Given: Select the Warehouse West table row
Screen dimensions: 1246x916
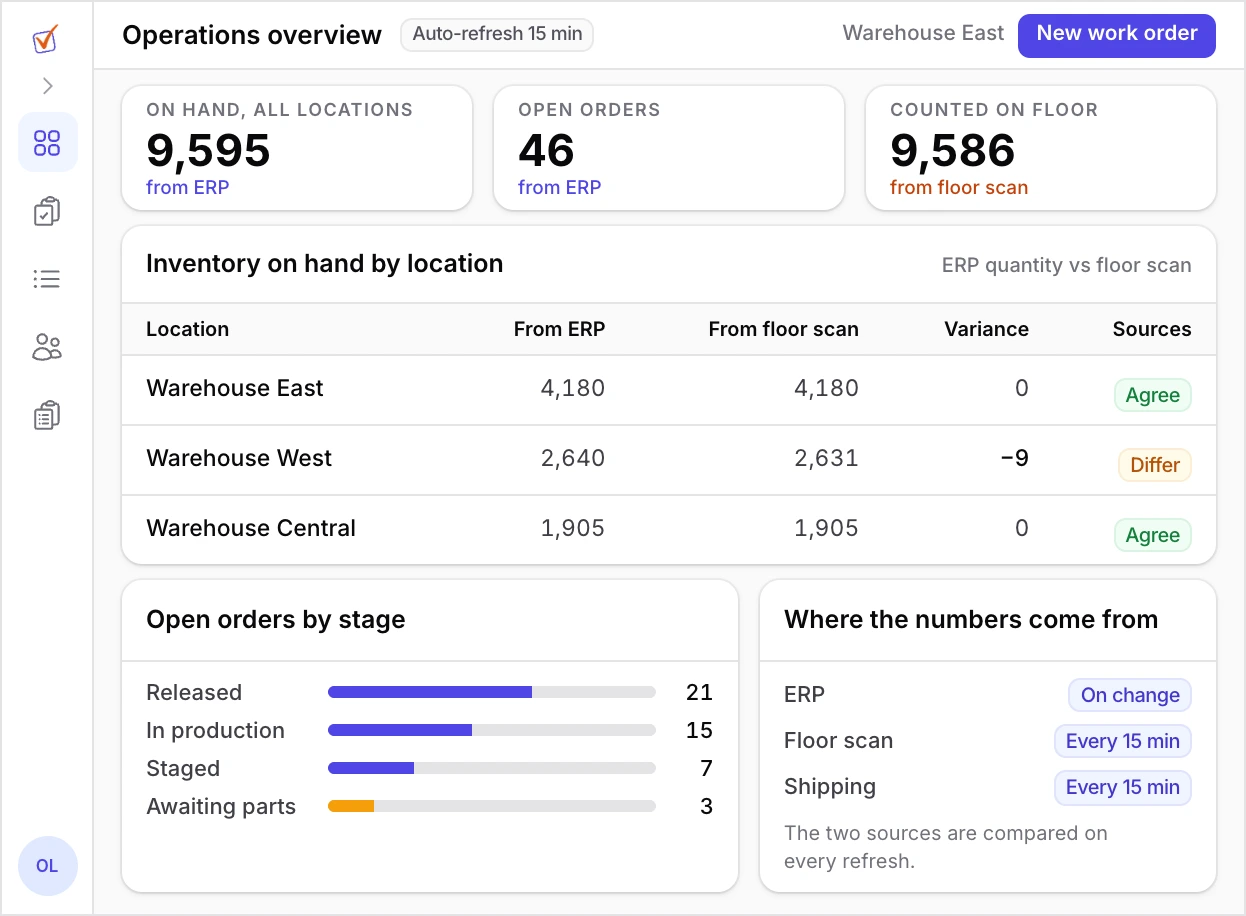Looking at the screenshot, I should 669,460.
